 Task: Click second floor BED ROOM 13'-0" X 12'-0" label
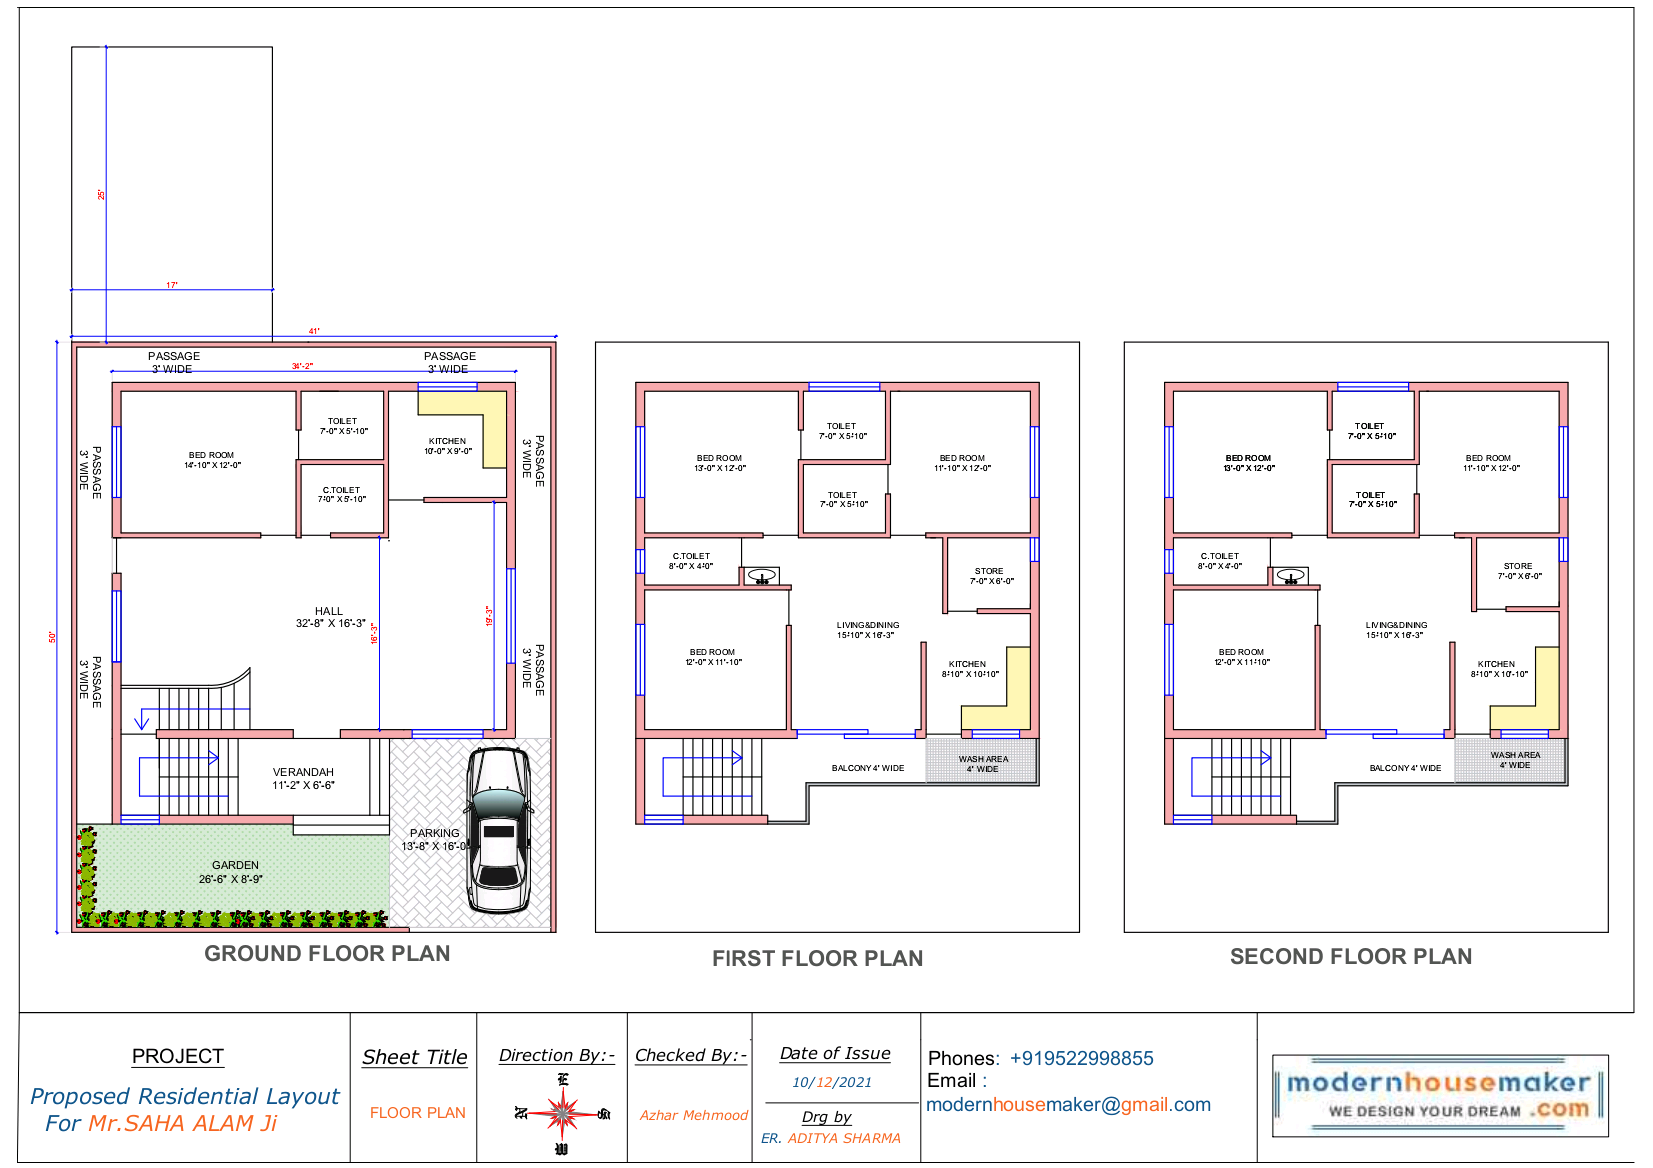(1249, 463)
